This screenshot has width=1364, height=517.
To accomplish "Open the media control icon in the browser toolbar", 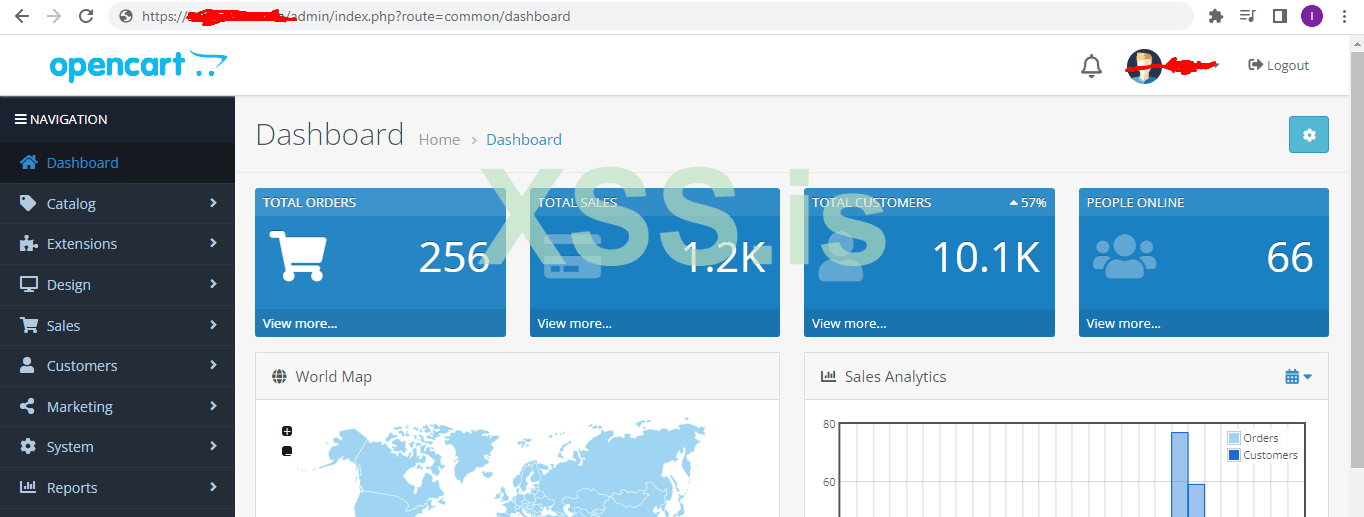I will (x=1247, y=16).
